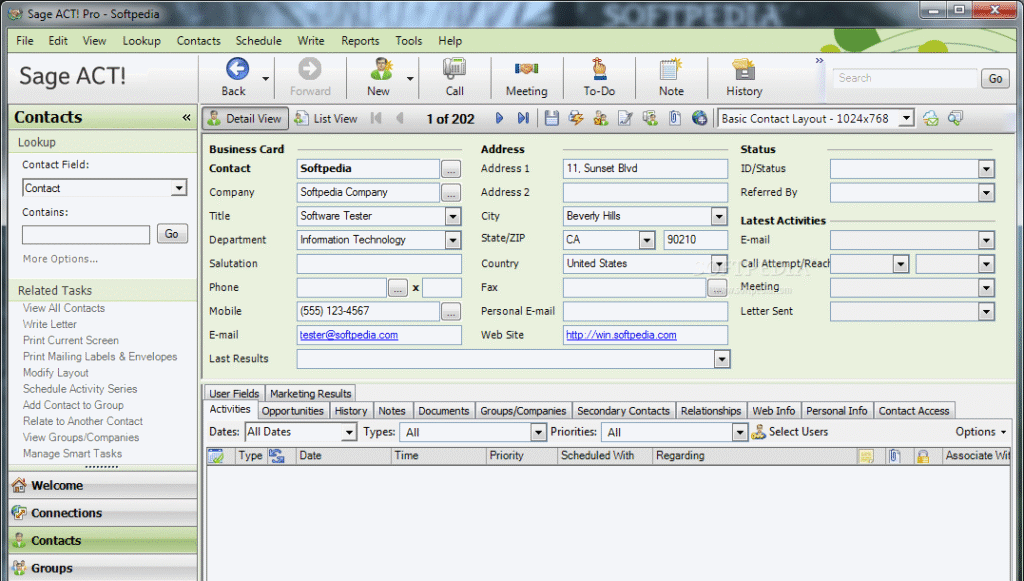Click the Select Users icon

pyautogui.click(x=758, y=432)
